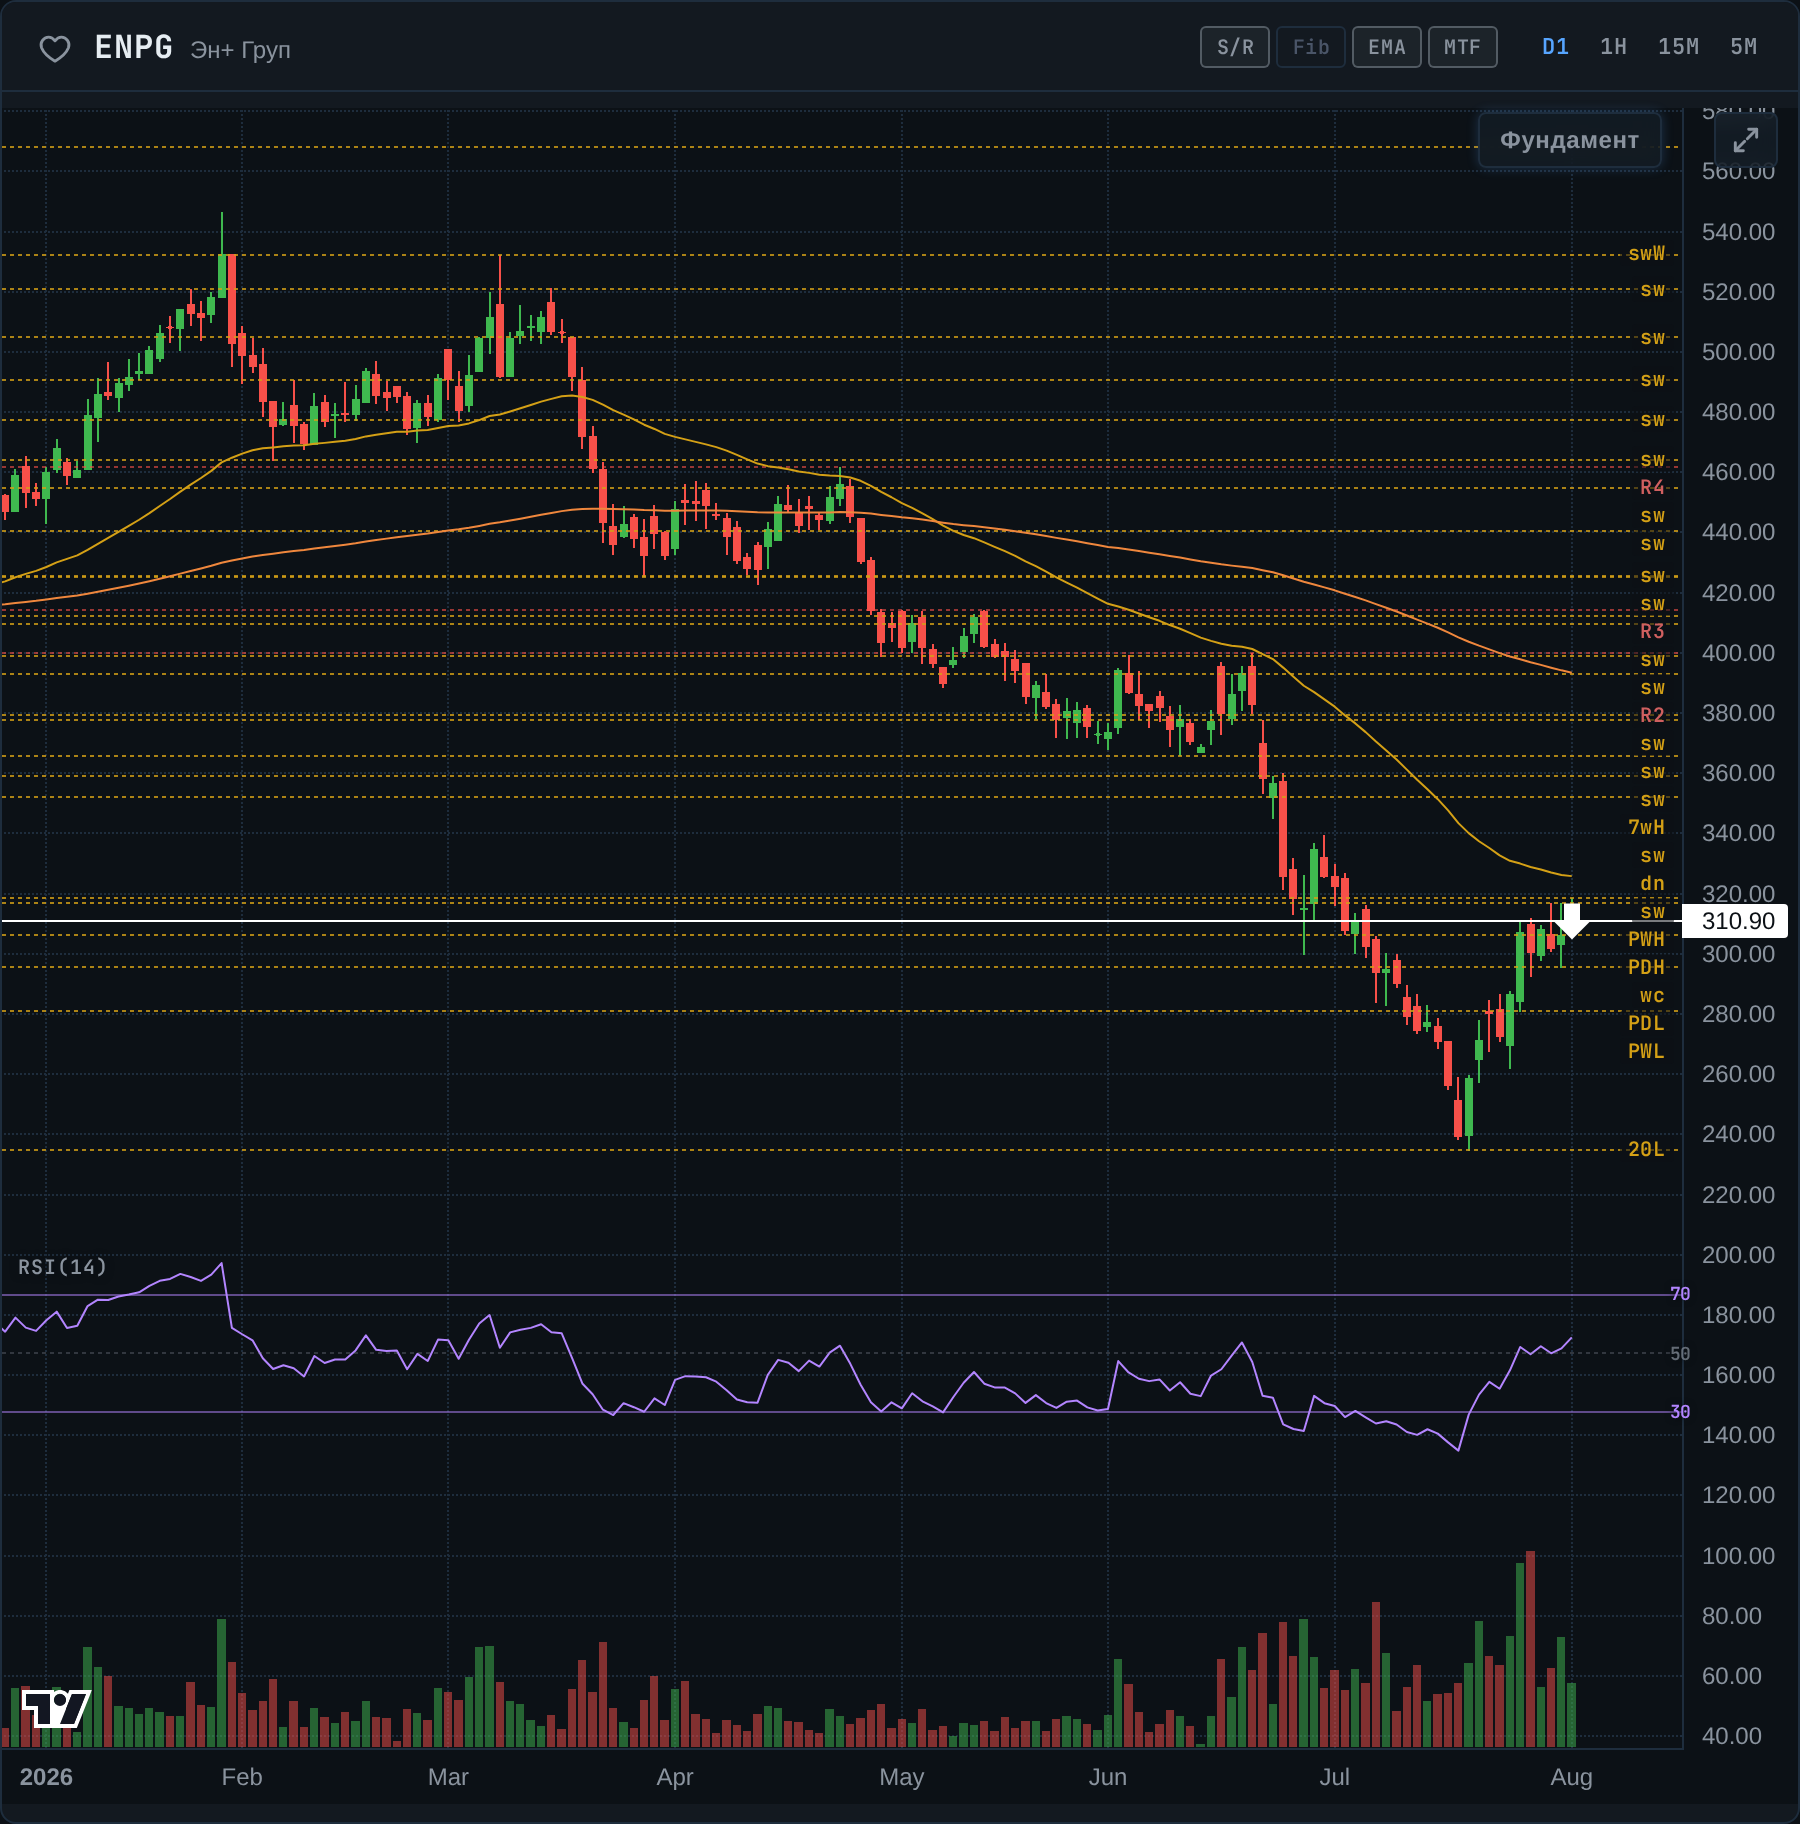Viewport: 1800px width, 1824px height.
Task: Click the 2026 year label on time axis
Action: [x=46, y=1777]
